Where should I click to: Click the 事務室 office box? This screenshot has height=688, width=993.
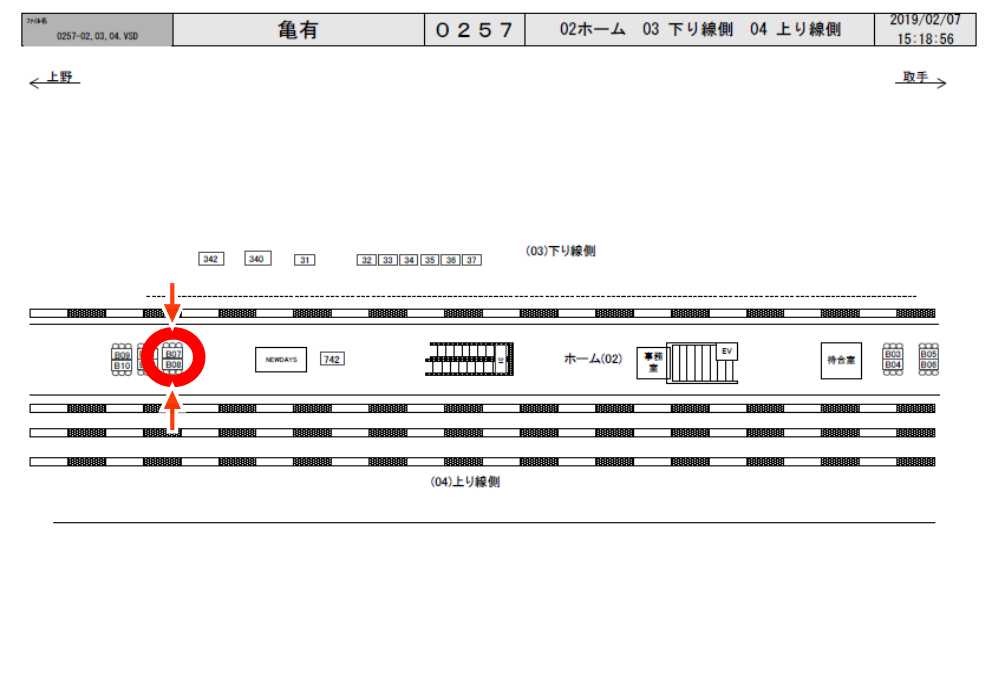click(652, 362)
